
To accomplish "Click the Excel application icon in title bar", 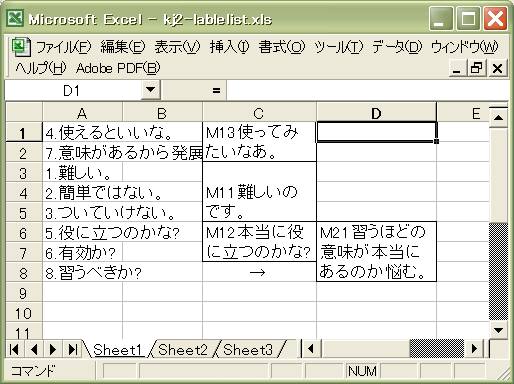I will 15,18.
